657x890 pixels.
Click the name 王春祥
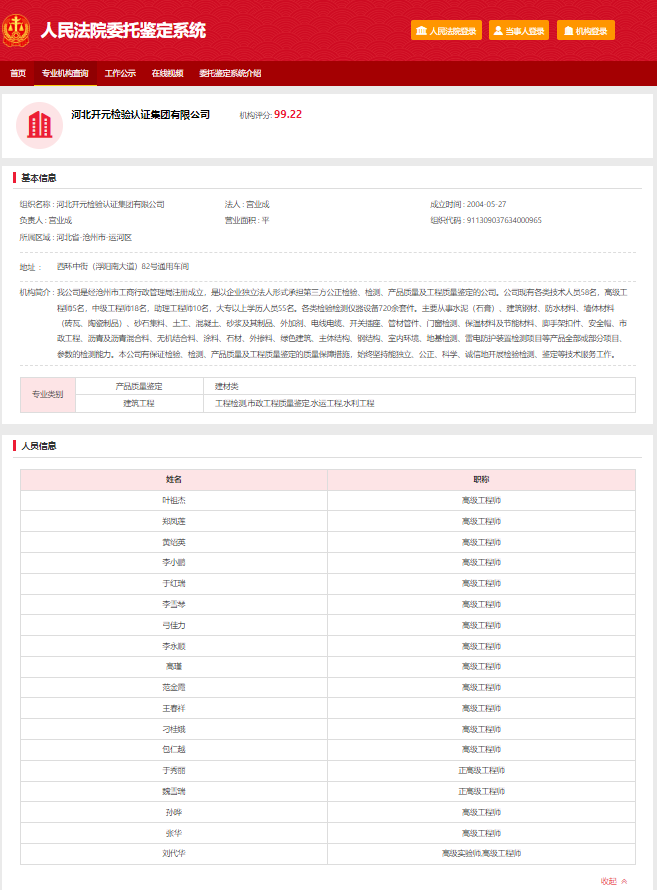(x=174, y=708)
